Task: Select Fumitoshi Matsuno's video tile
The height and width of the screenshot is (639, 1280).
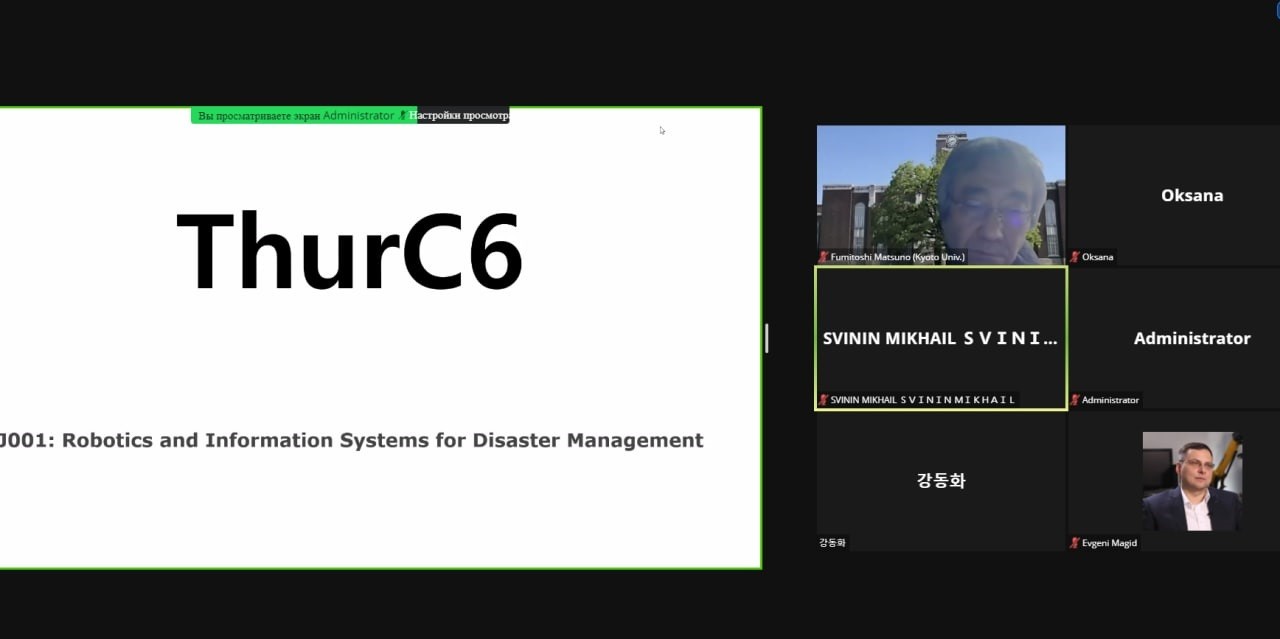Action: [940, 190]
